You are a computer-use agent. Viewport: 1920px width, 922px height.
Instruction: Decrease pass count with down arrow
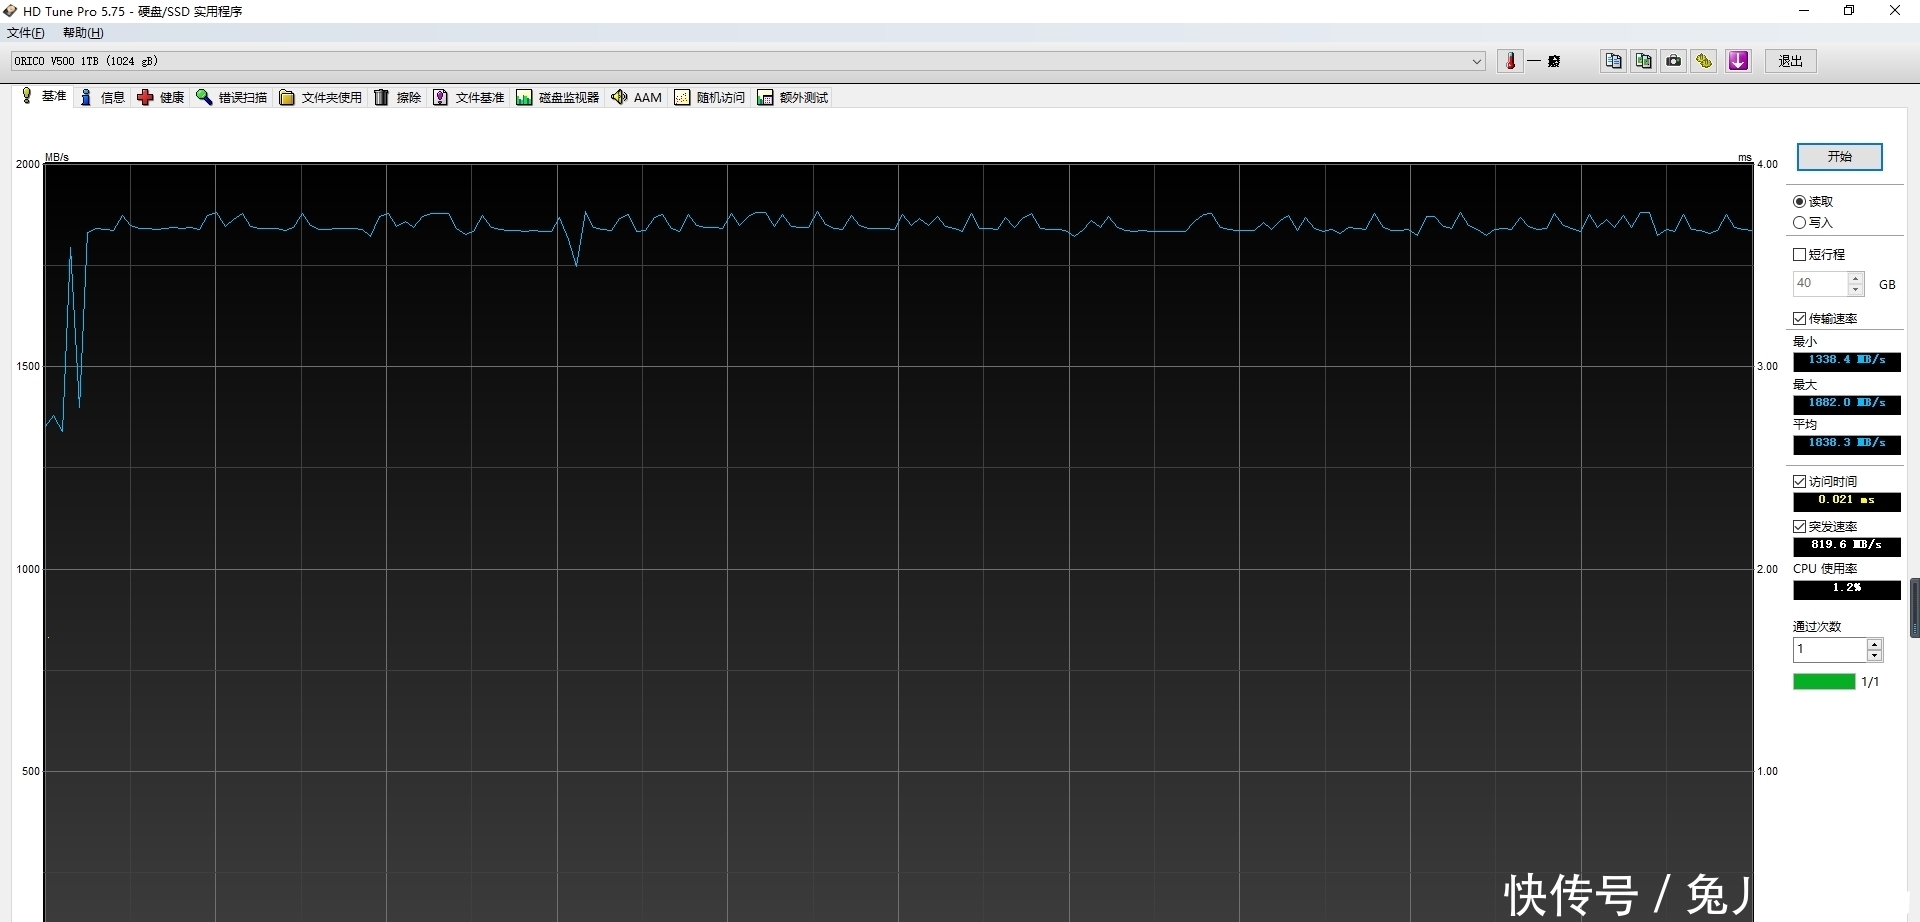1875,656
